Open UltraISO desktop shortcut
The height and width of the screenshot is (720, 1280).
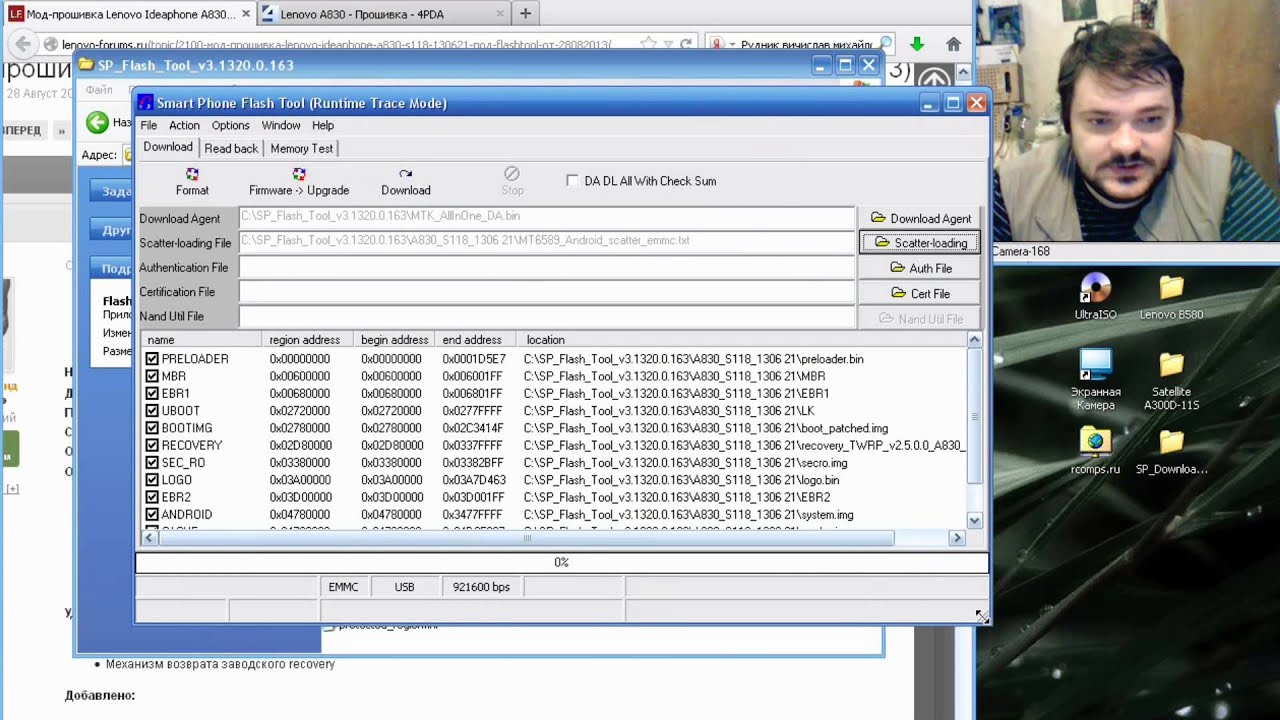coord(1095,297)
